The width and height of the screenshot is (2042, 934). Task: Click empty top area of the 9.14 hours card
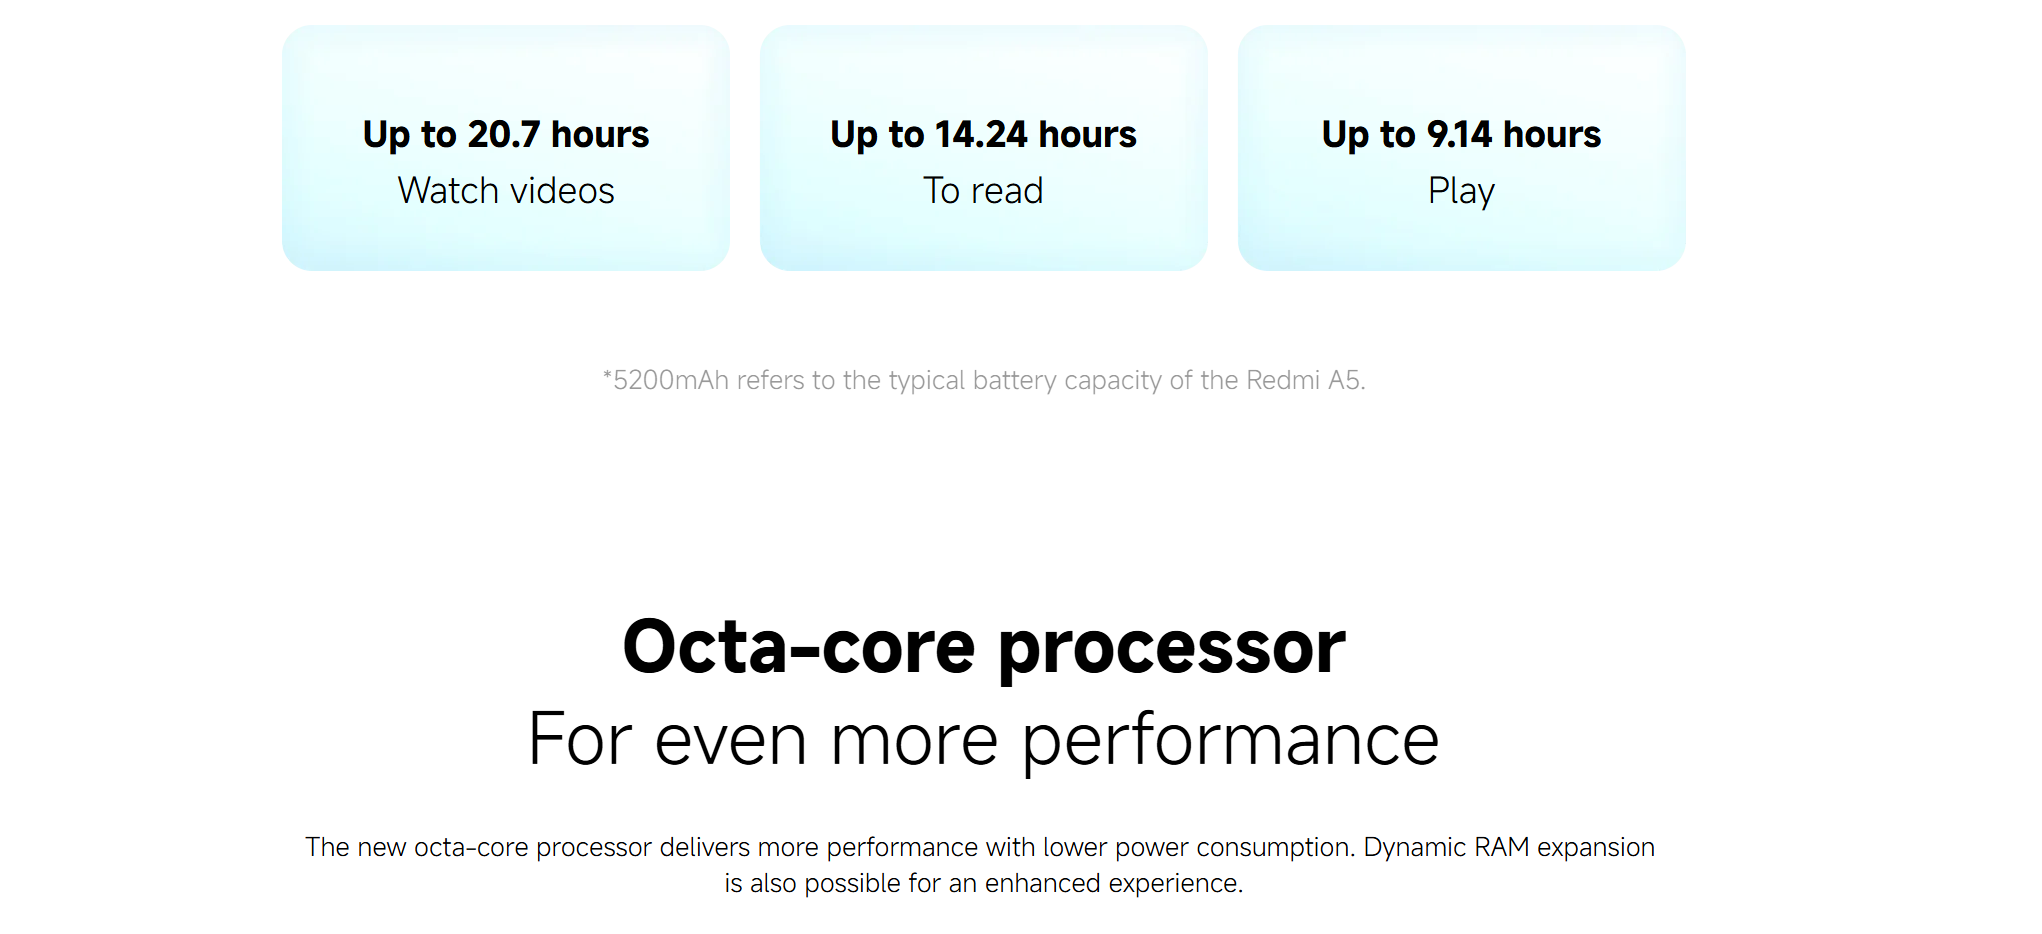point(1461,65)
